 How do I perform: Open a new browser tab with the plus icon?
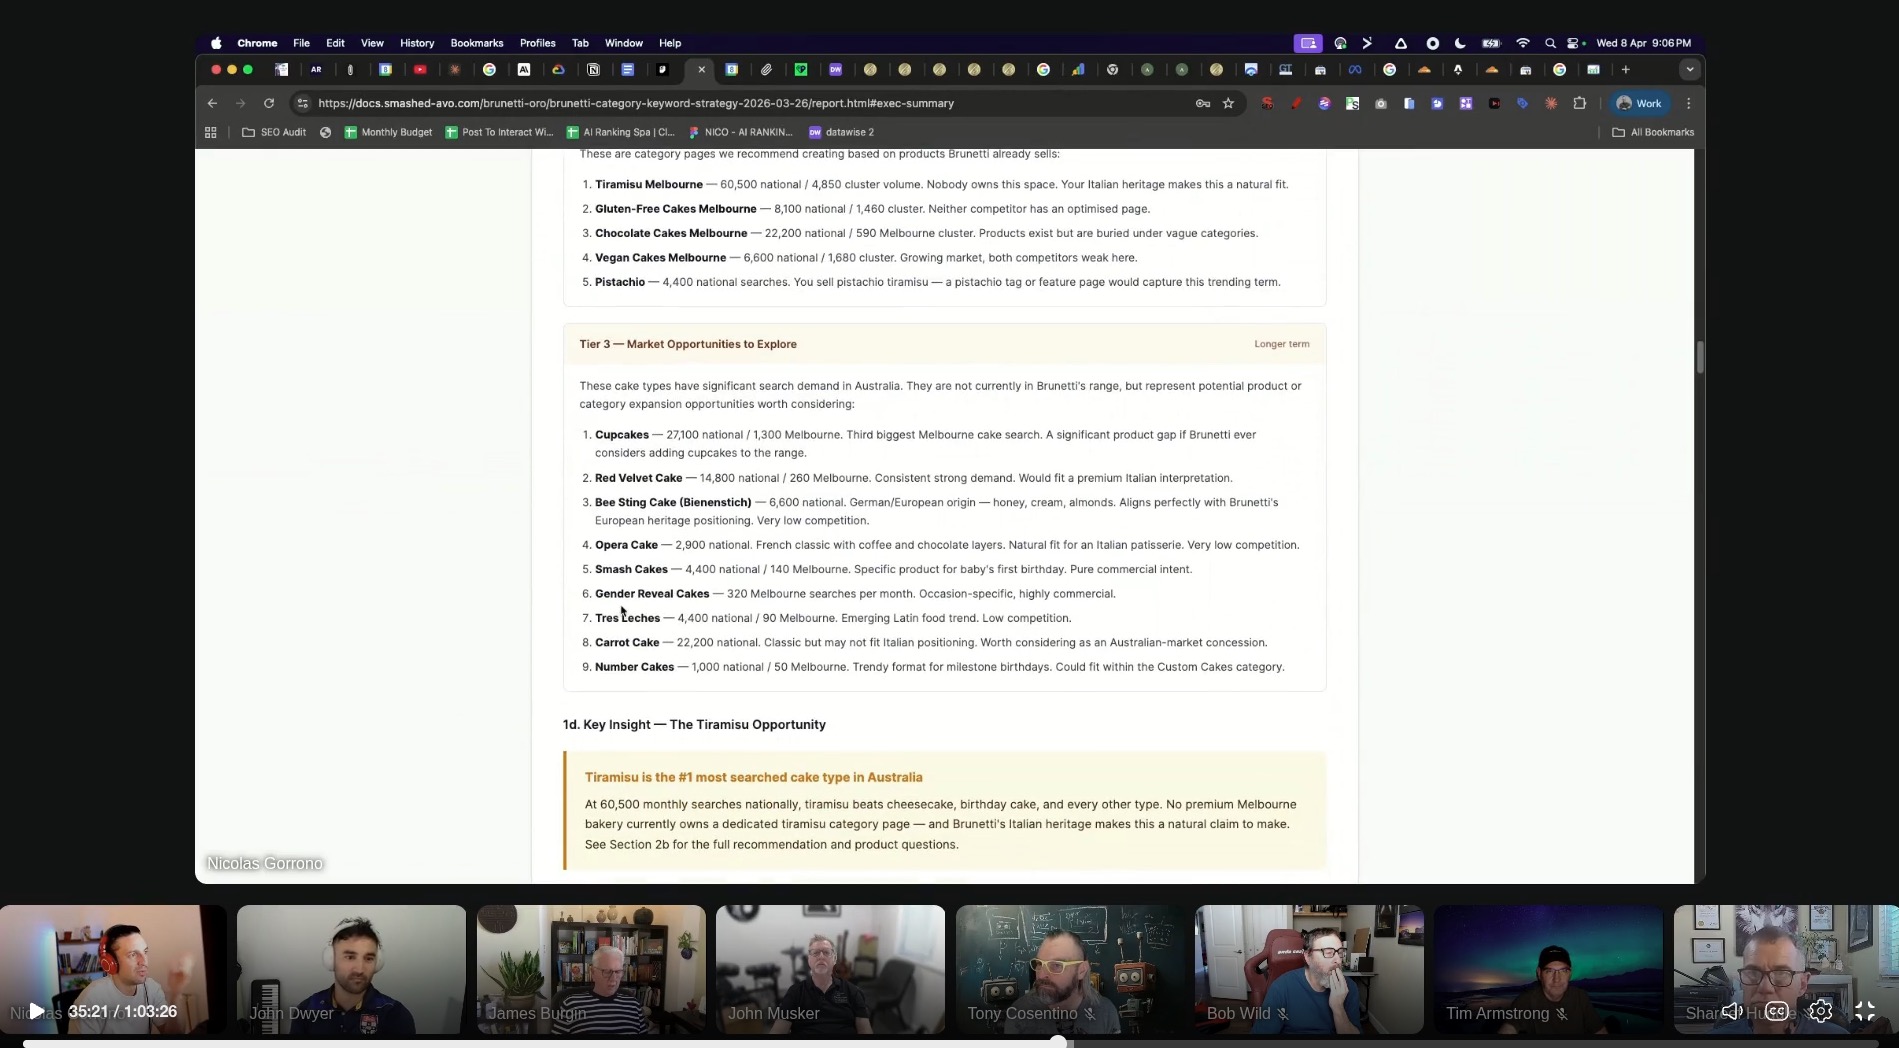click(x=1626, y=70)
